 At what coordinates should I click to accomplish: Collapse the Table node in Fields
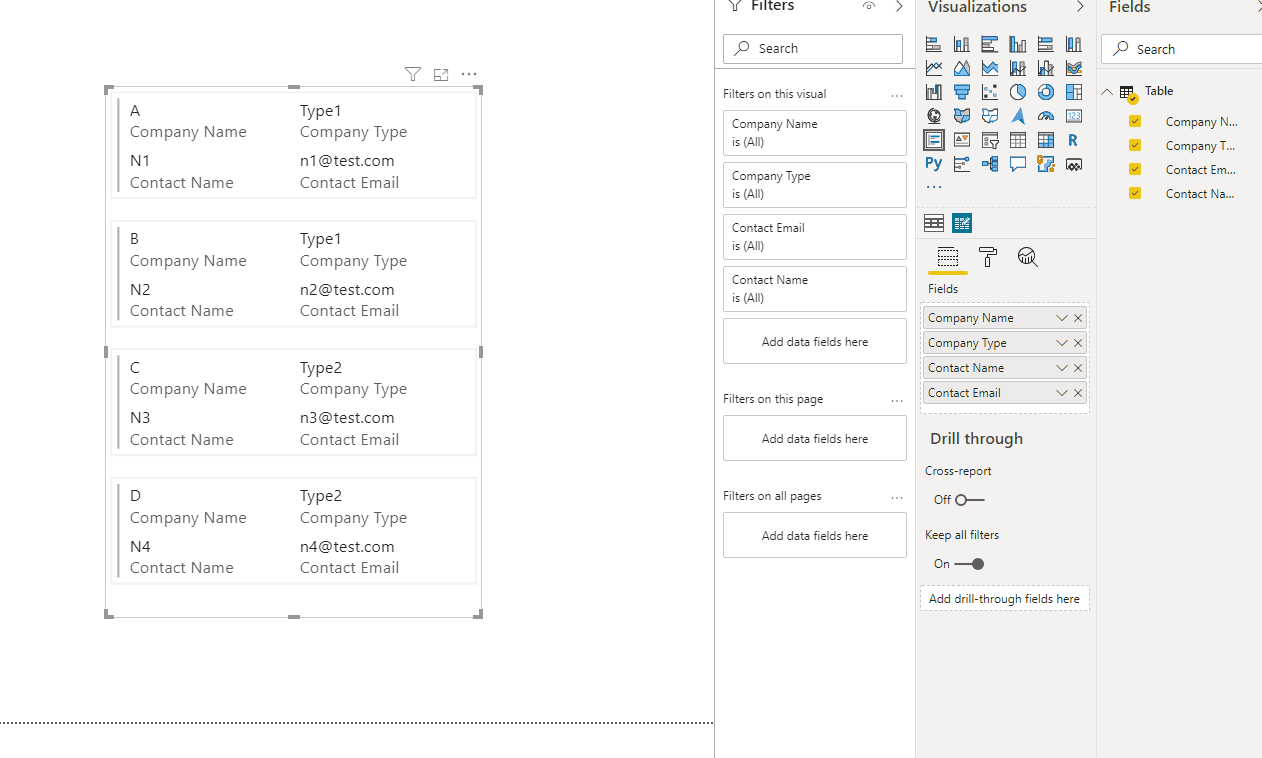click(x=1107, y=91)
